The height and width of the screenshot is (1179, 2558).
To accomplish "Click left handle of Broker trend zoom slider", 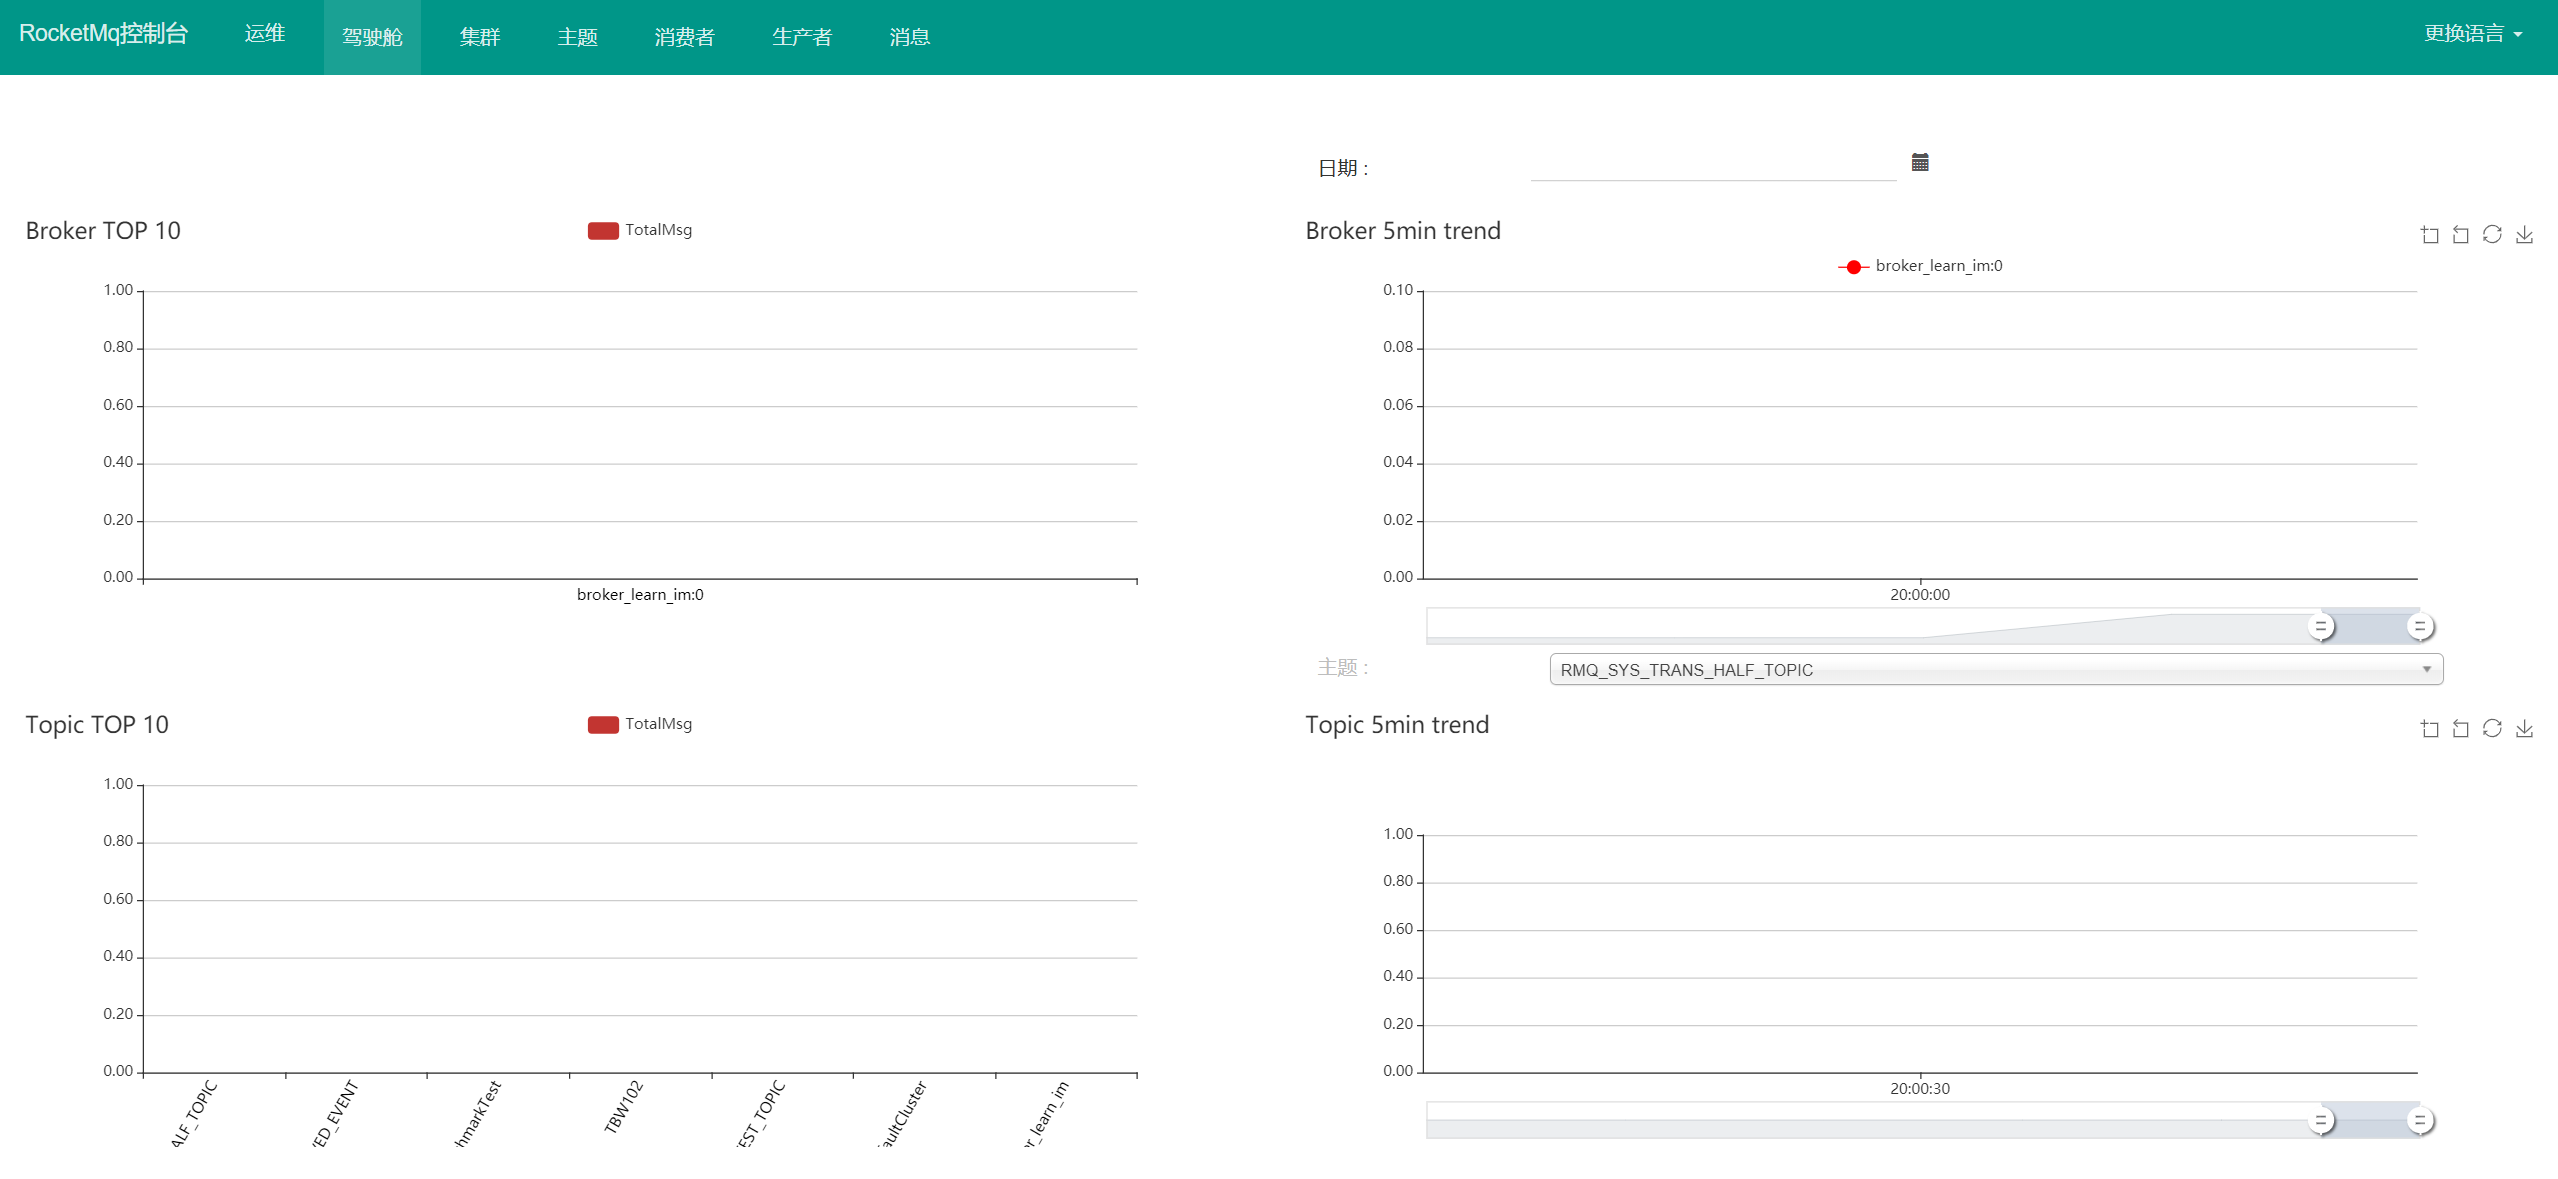I will pyautogui.click(x=2320, y=627).
